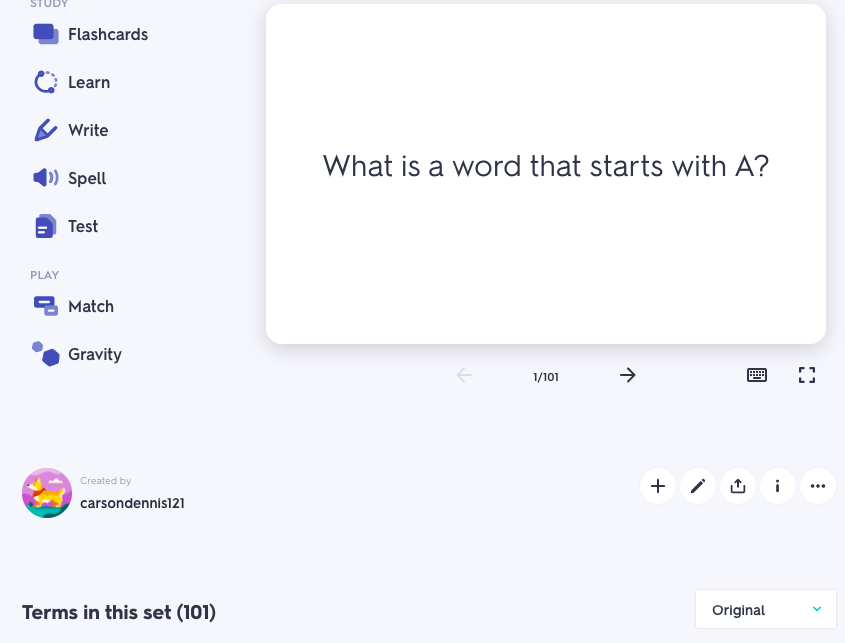Image resolution: width=845 pixels, height=643 pixels.
Task: Open Flashcards study mode icon
Action: (x=46, y=34)
